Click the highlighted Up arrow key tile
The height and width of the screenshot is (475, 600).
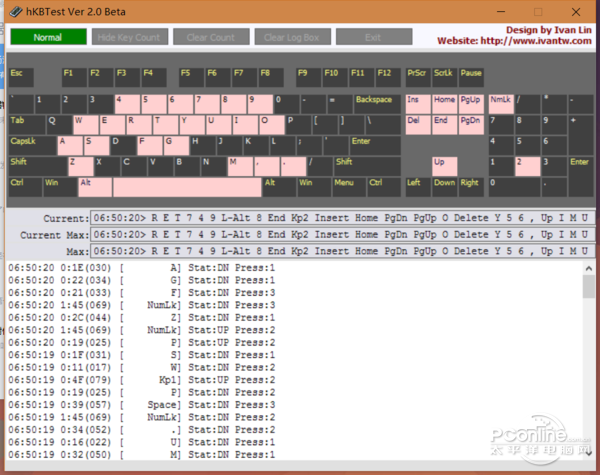tap(445, 166)
